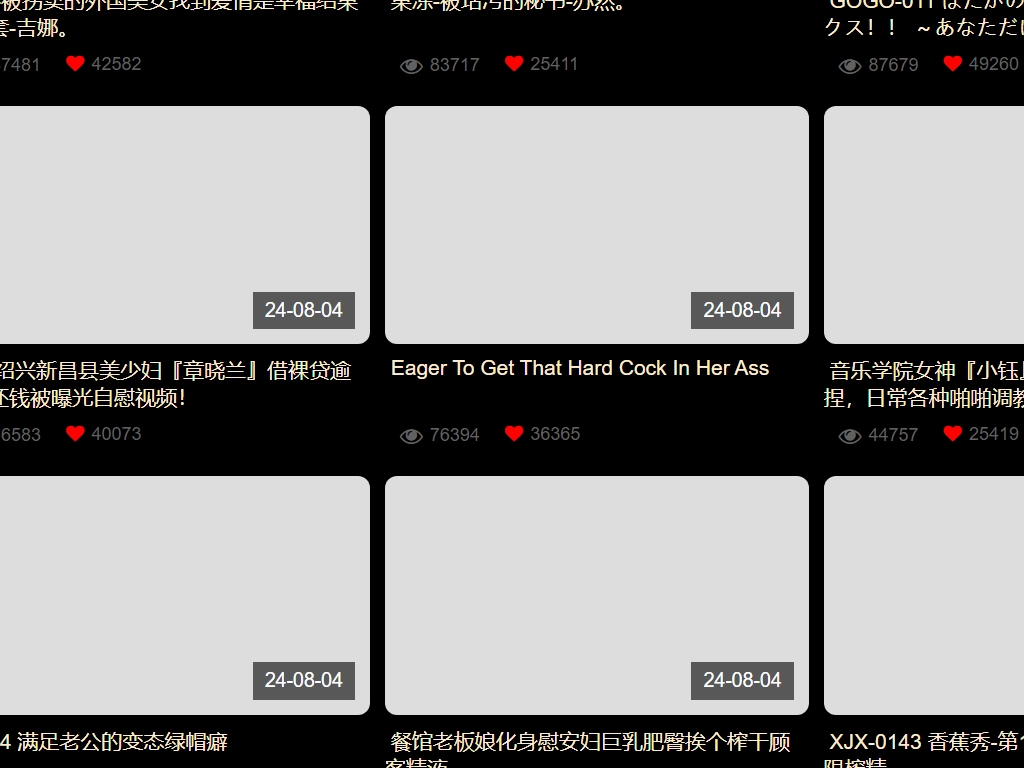The image size is (1024, 768).
Task: Click the eye icon next to 87679
Action: tap(850, 66)
